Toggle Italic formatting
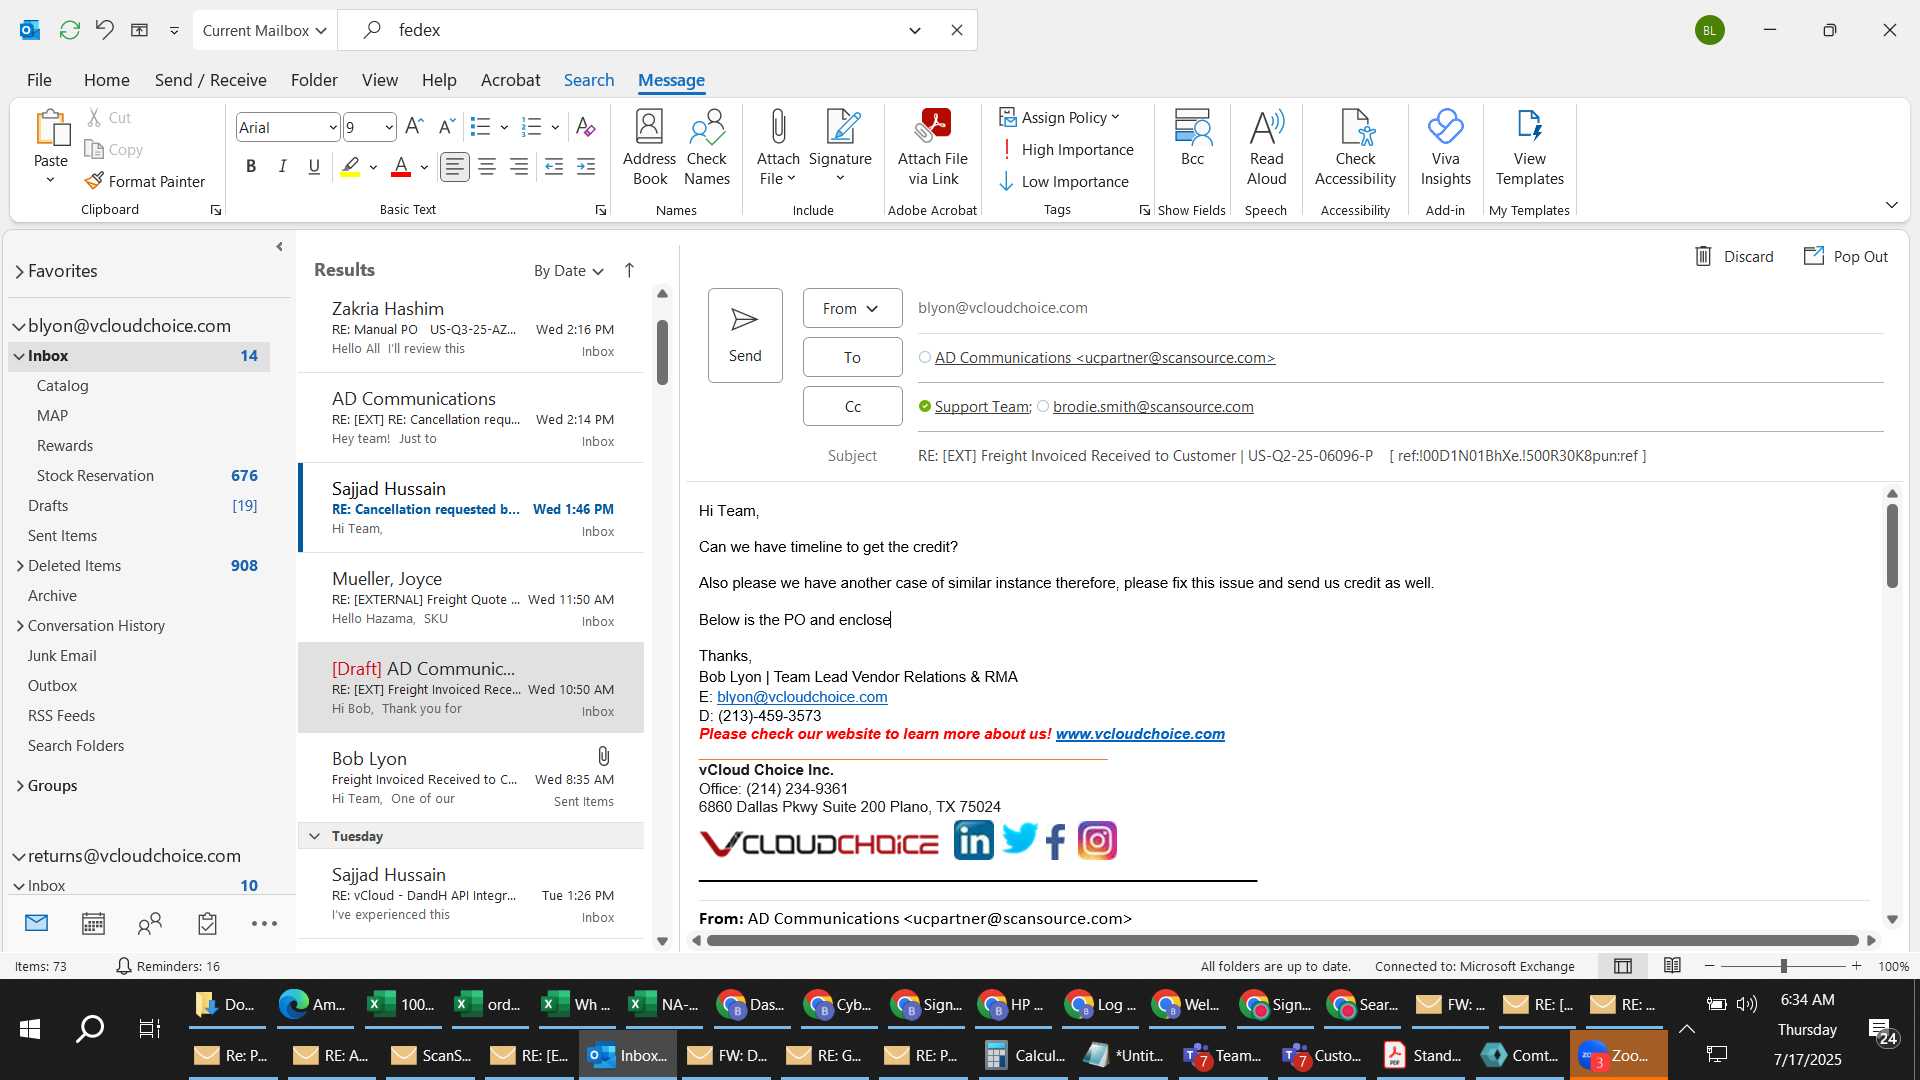Screen dimensions: 1920x1080 click(x=283, y=166)
